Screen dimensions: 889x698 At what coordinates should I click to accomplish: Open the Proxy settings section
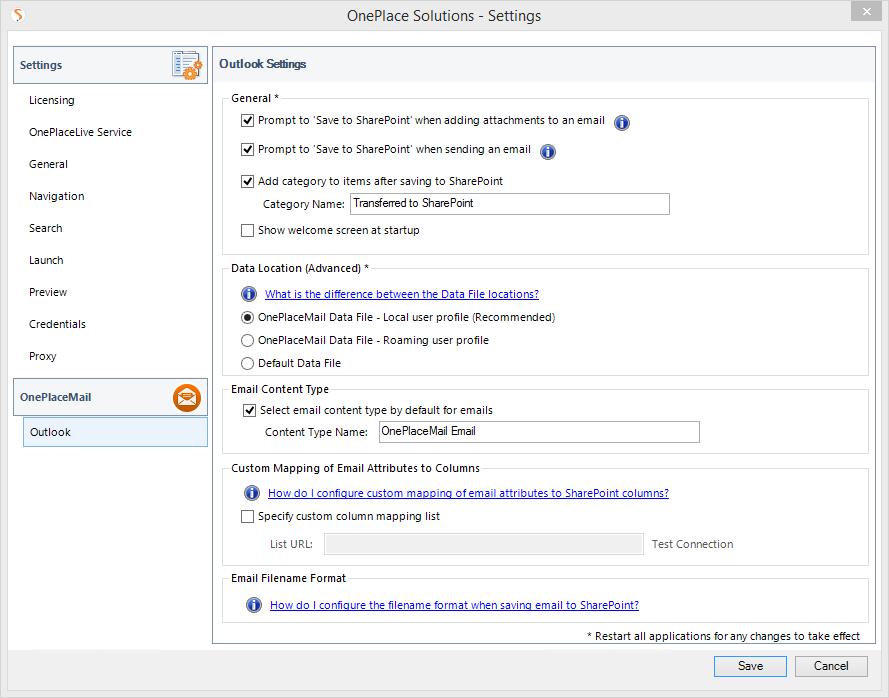coord(43,356)
